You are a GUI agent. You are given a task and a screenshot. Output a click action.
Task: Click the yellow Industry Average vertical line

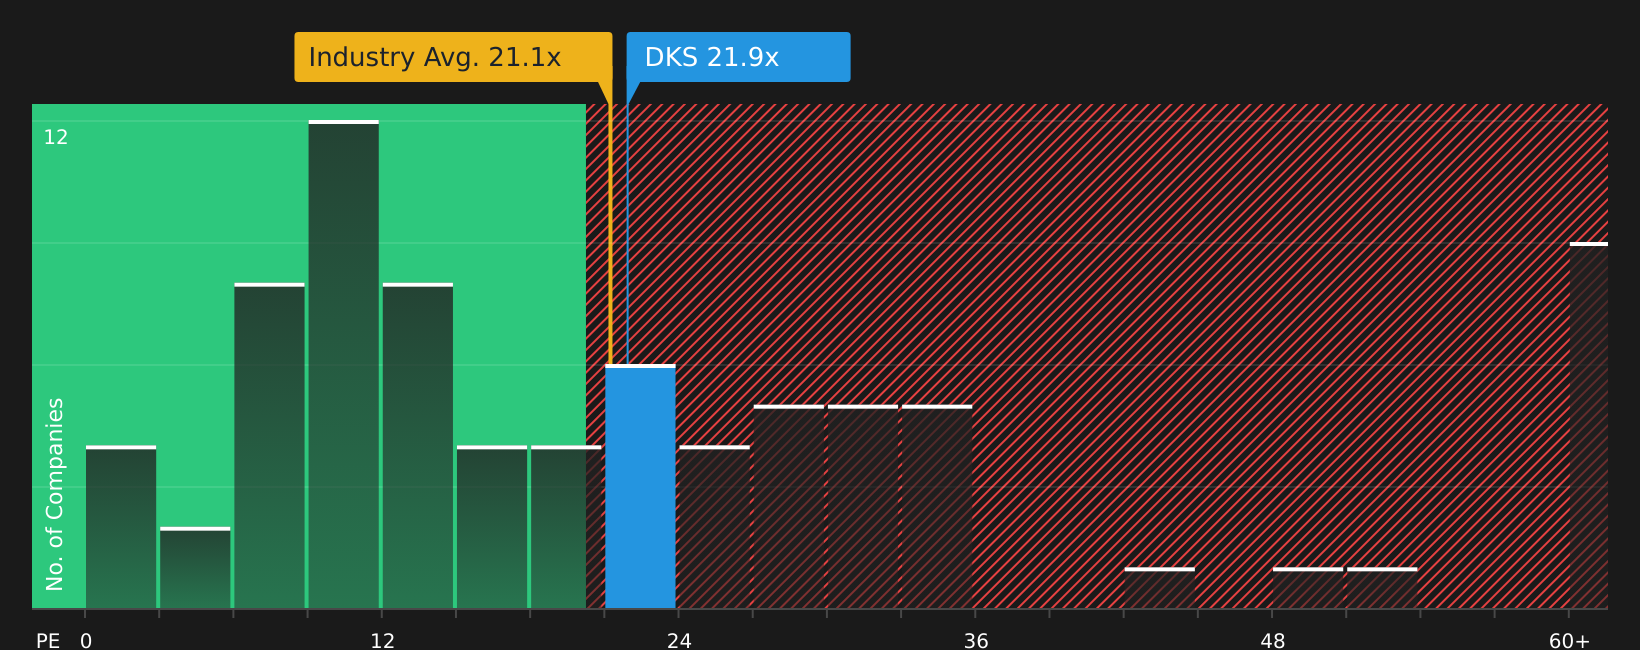point(610,235)
